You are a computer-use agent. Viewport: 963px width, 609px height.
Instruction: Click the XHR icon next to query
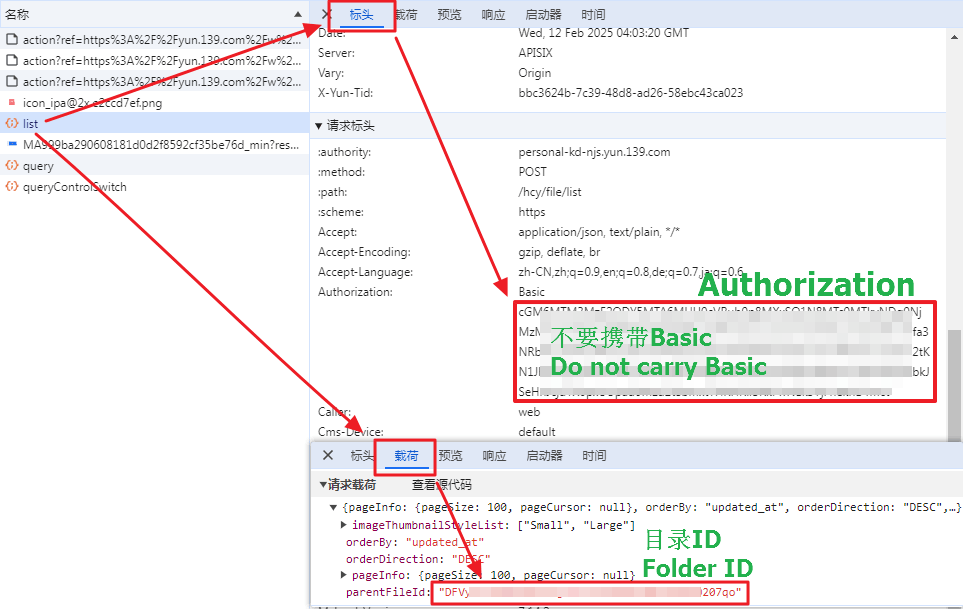point(12,166)
